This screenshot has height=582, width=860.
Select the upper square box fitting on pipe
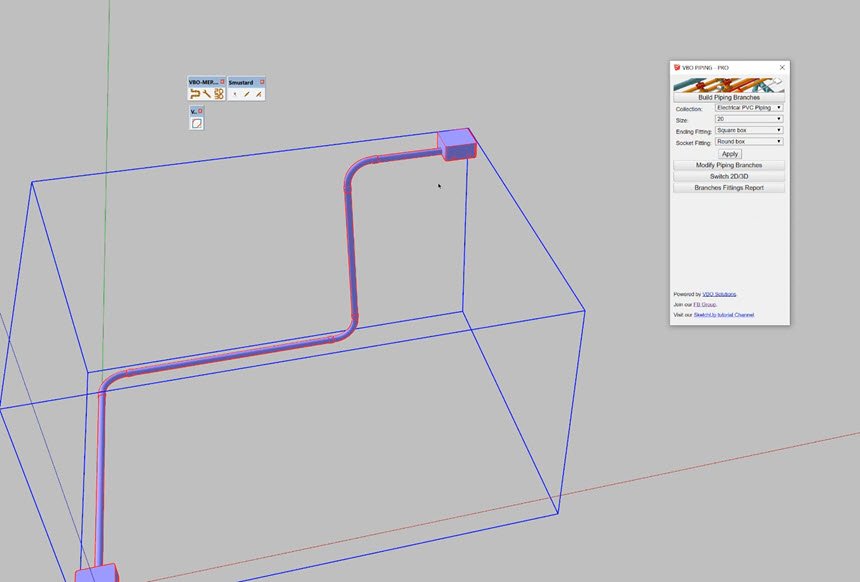457,144
